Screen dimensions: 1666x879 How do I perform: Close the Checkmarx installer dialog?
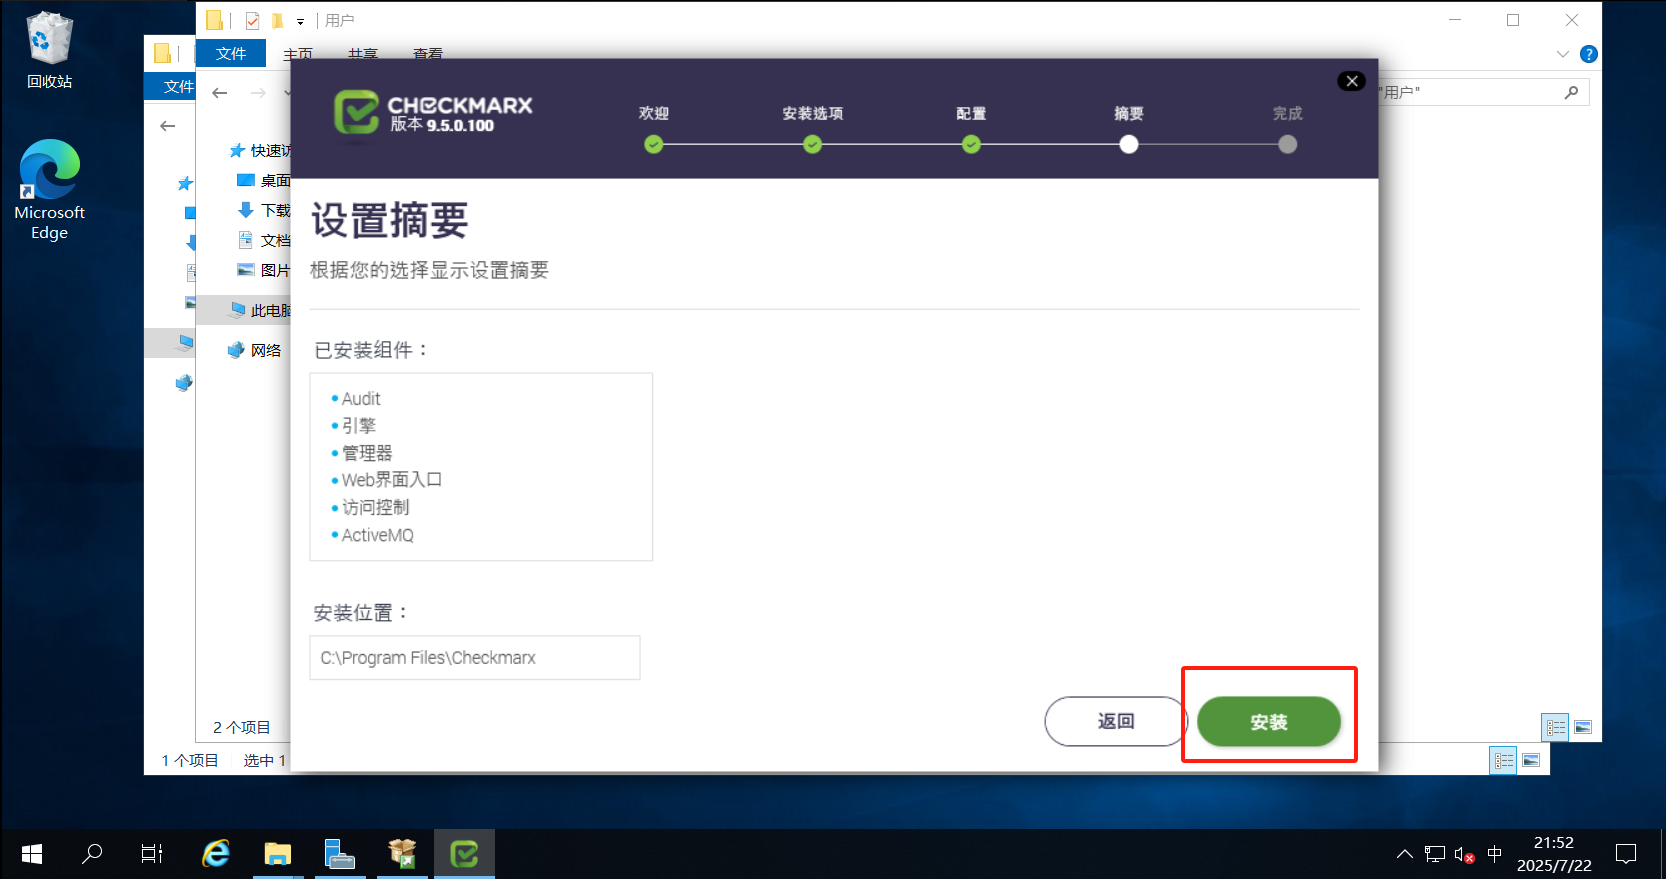[1352, 81]
